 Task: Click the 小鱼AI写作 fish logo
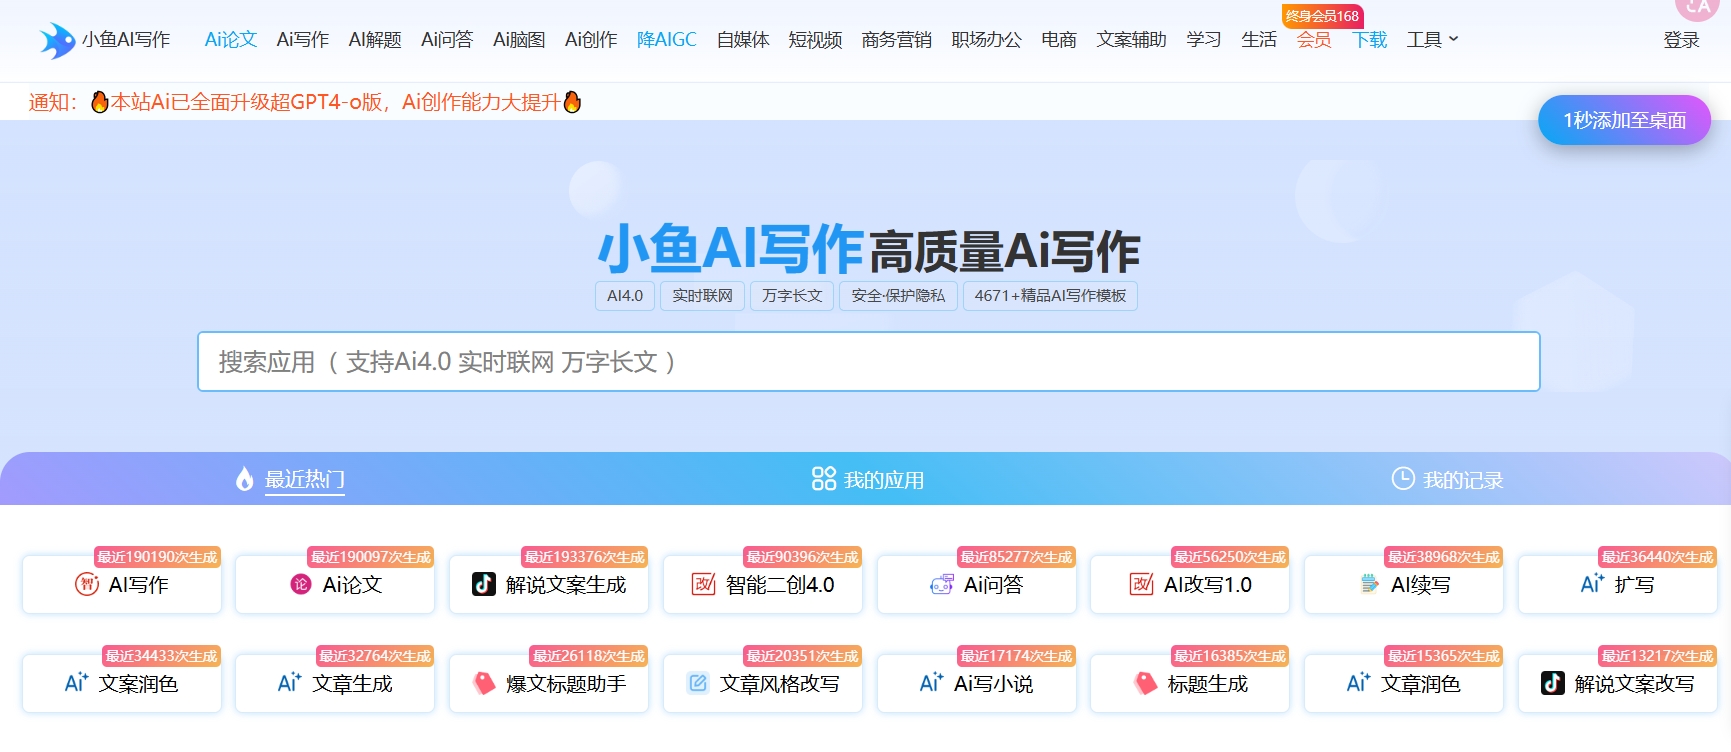point(57,40)
